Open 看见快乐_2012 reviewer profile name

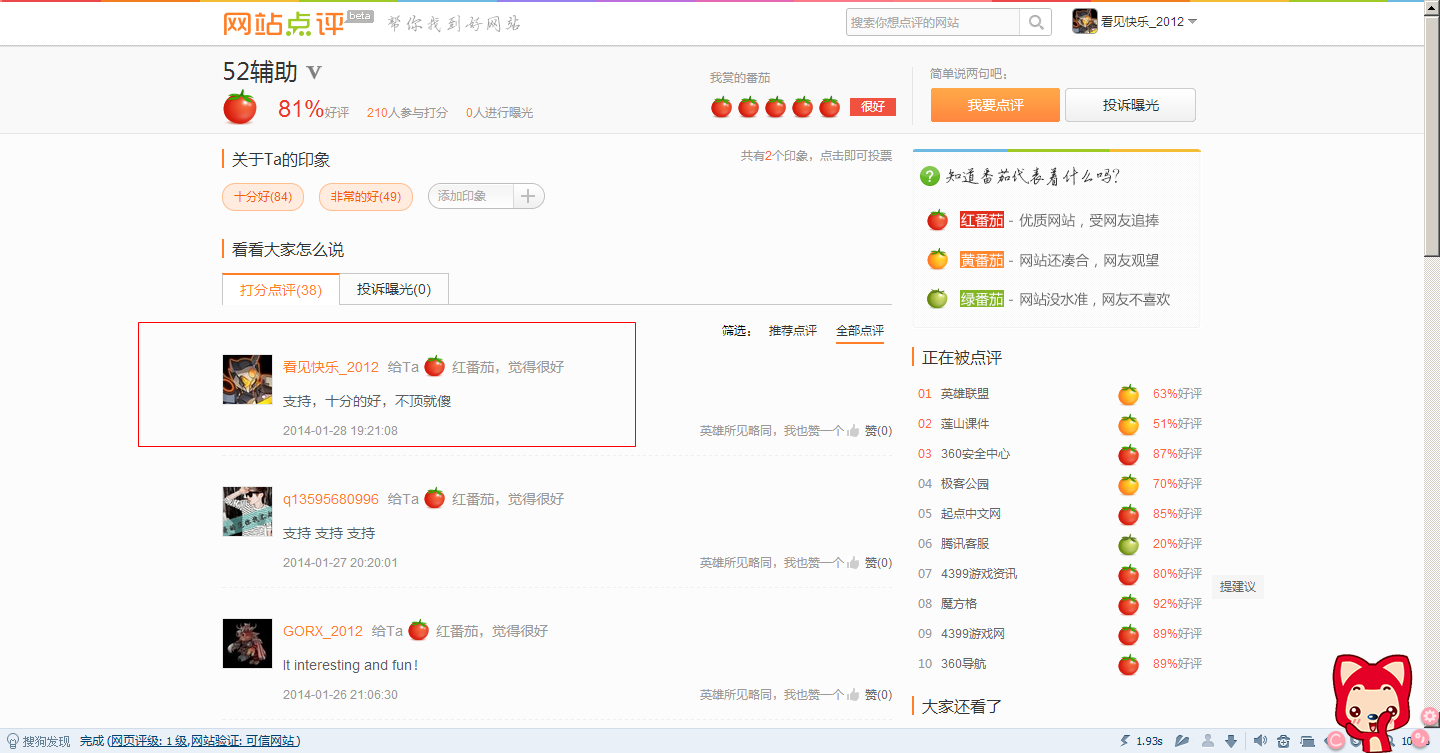click(331, 367)
